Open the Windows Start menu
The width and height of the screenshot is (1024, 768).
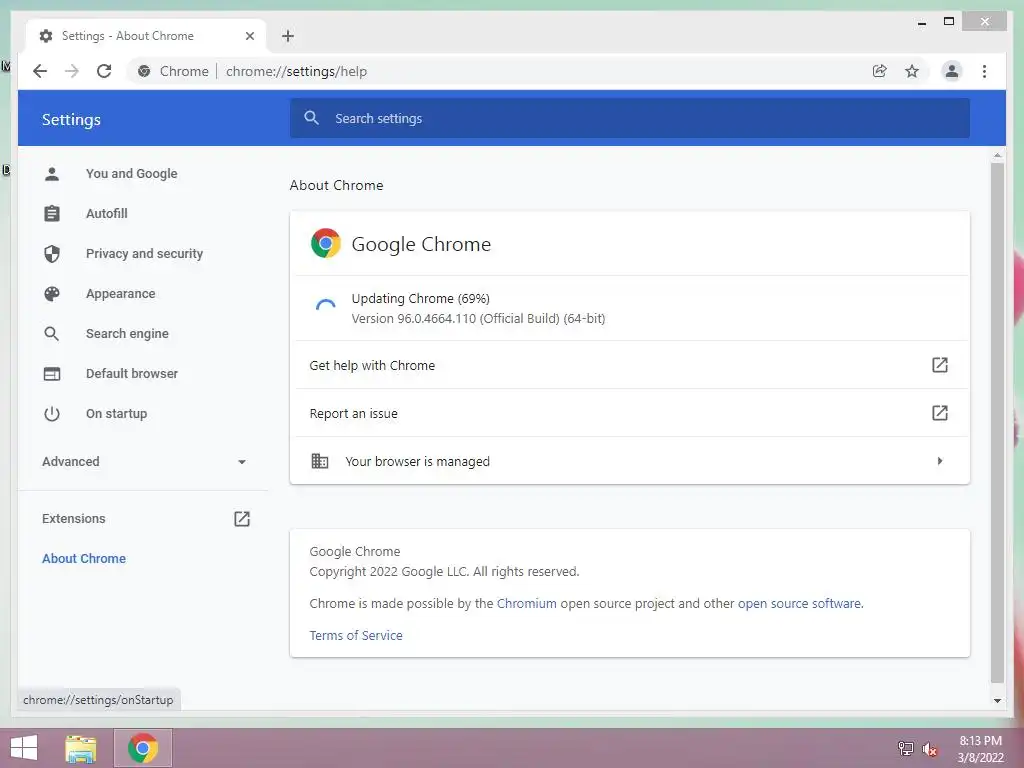tap(24, 748)
